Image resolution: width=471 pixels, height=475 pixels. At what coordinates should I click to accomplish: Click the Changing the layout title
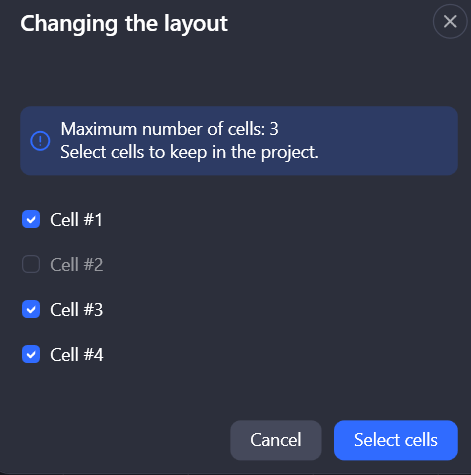point(124,23)
